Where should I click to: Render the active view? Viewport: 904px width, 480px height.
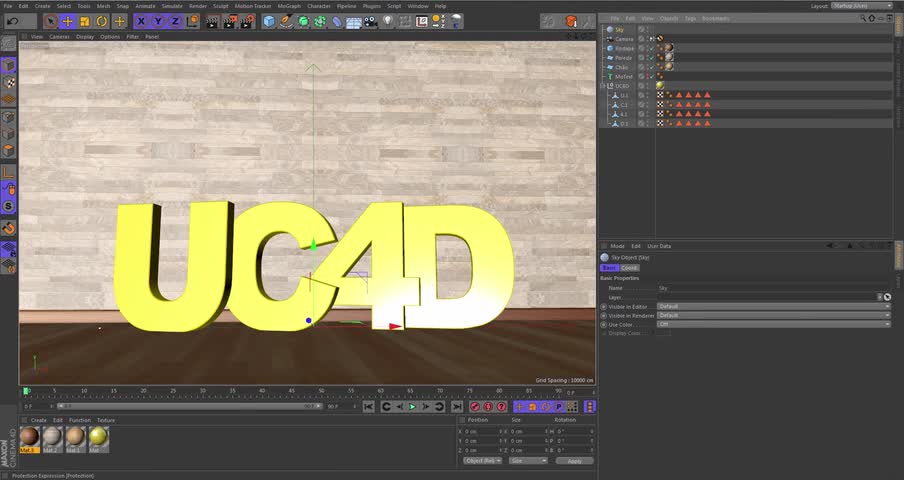212,22
